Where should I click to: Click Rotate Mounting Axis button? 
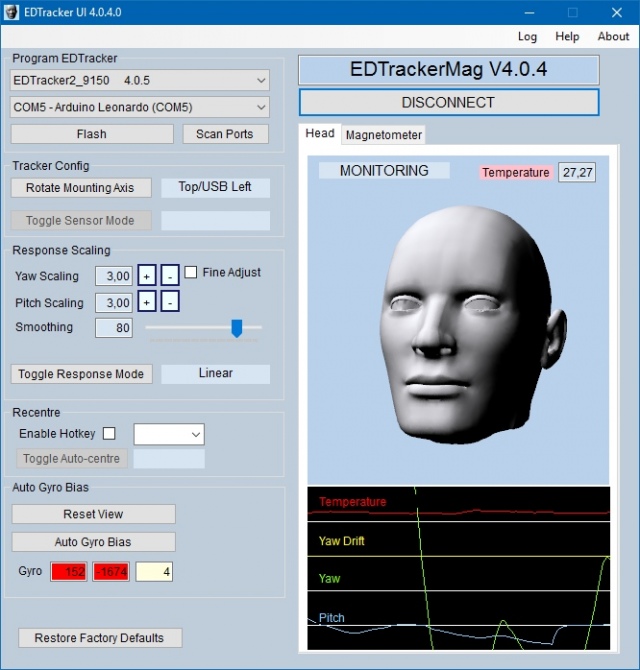click(x=81, y=188)
